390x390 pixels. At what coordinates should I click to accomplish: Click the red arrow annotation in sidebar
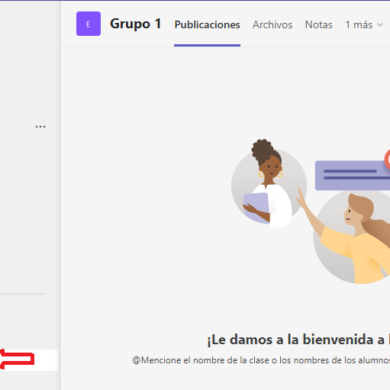pos(17,359)
